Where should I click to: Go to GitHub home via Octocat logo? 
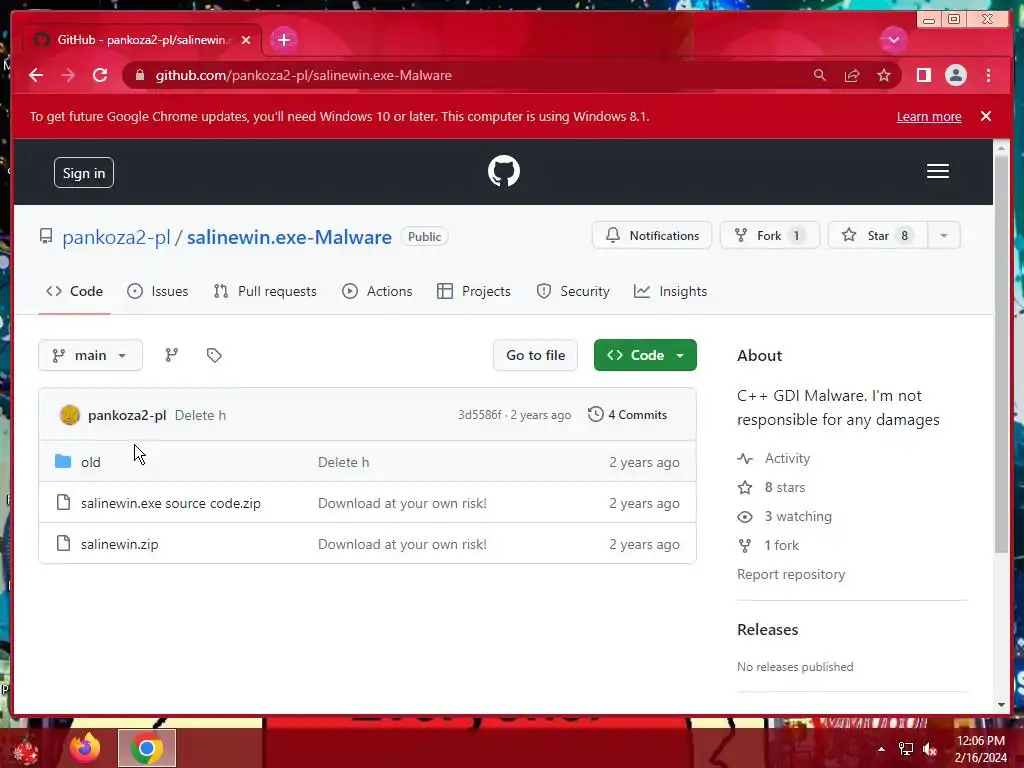coord(504,171)
